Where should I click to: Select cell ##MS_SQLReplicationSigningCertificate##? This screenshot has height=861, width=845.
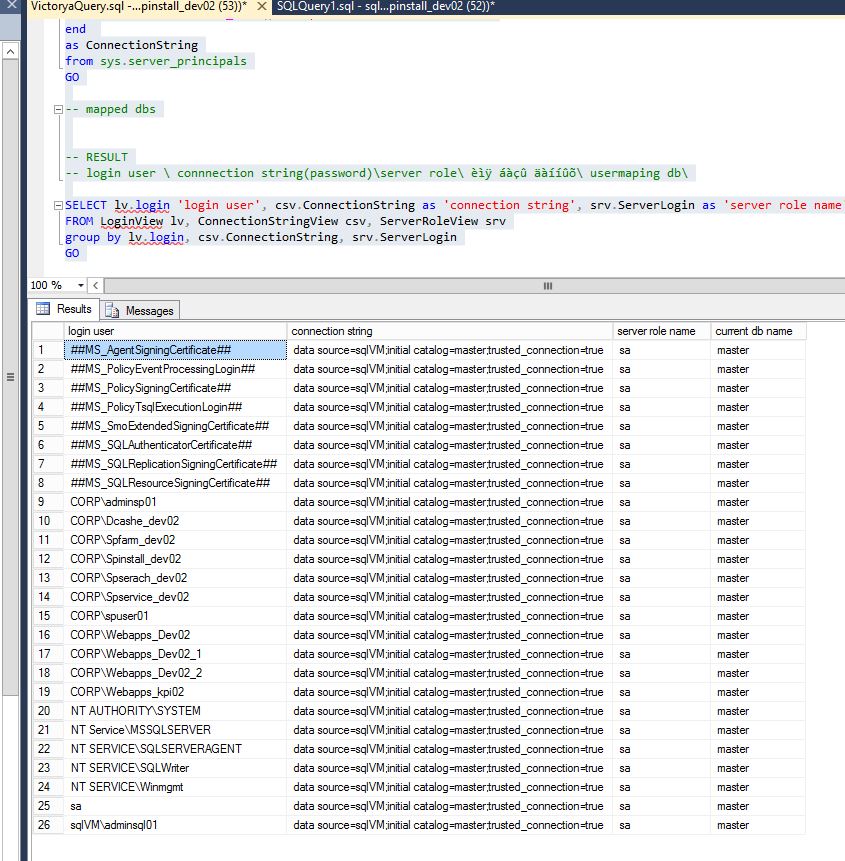coord(175,464)
